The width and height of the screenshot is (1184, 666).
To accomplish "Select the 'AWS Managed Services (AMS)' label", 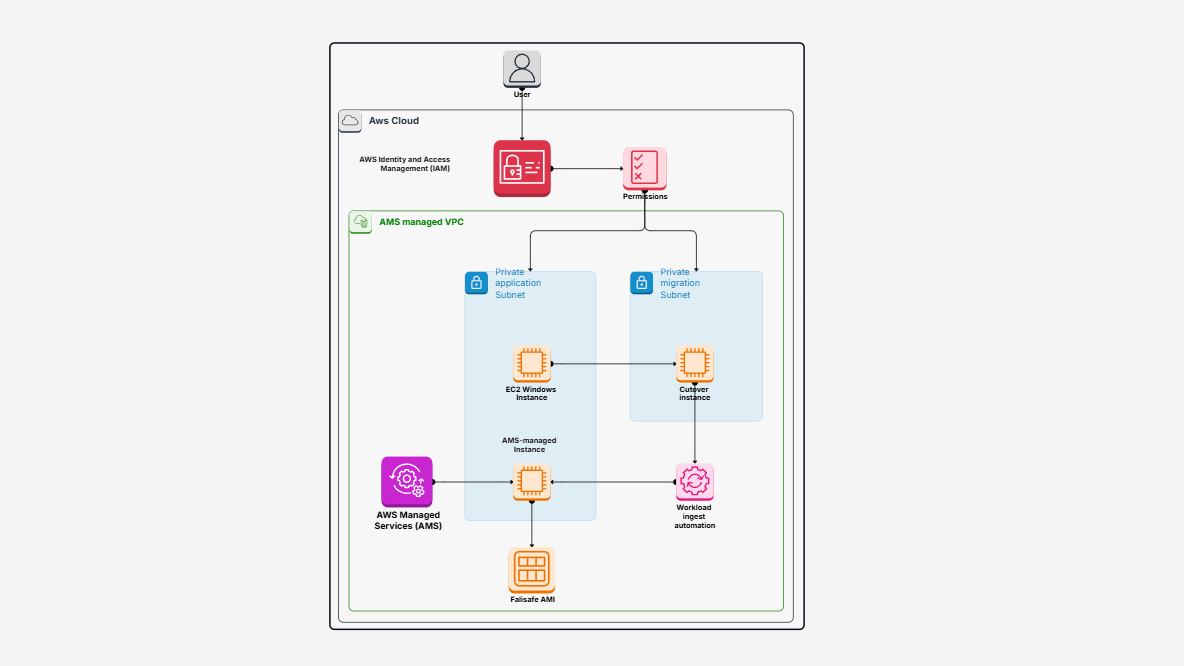I will (x=408, y=520).
